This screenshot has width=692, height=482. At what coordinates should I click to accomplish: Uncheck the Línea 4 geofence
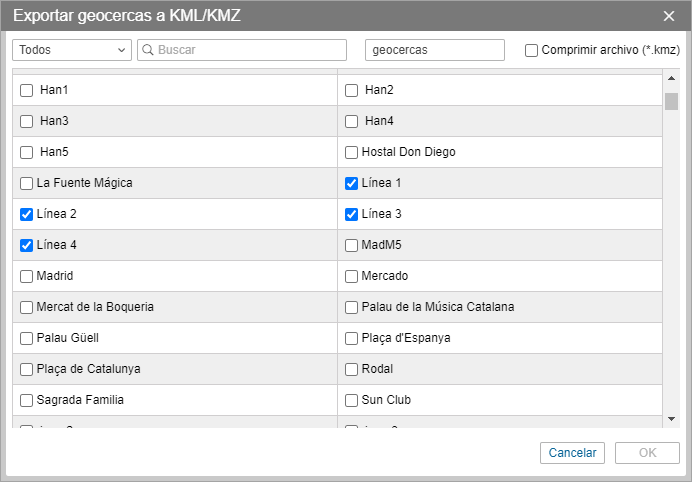click(x=27, y=245)
